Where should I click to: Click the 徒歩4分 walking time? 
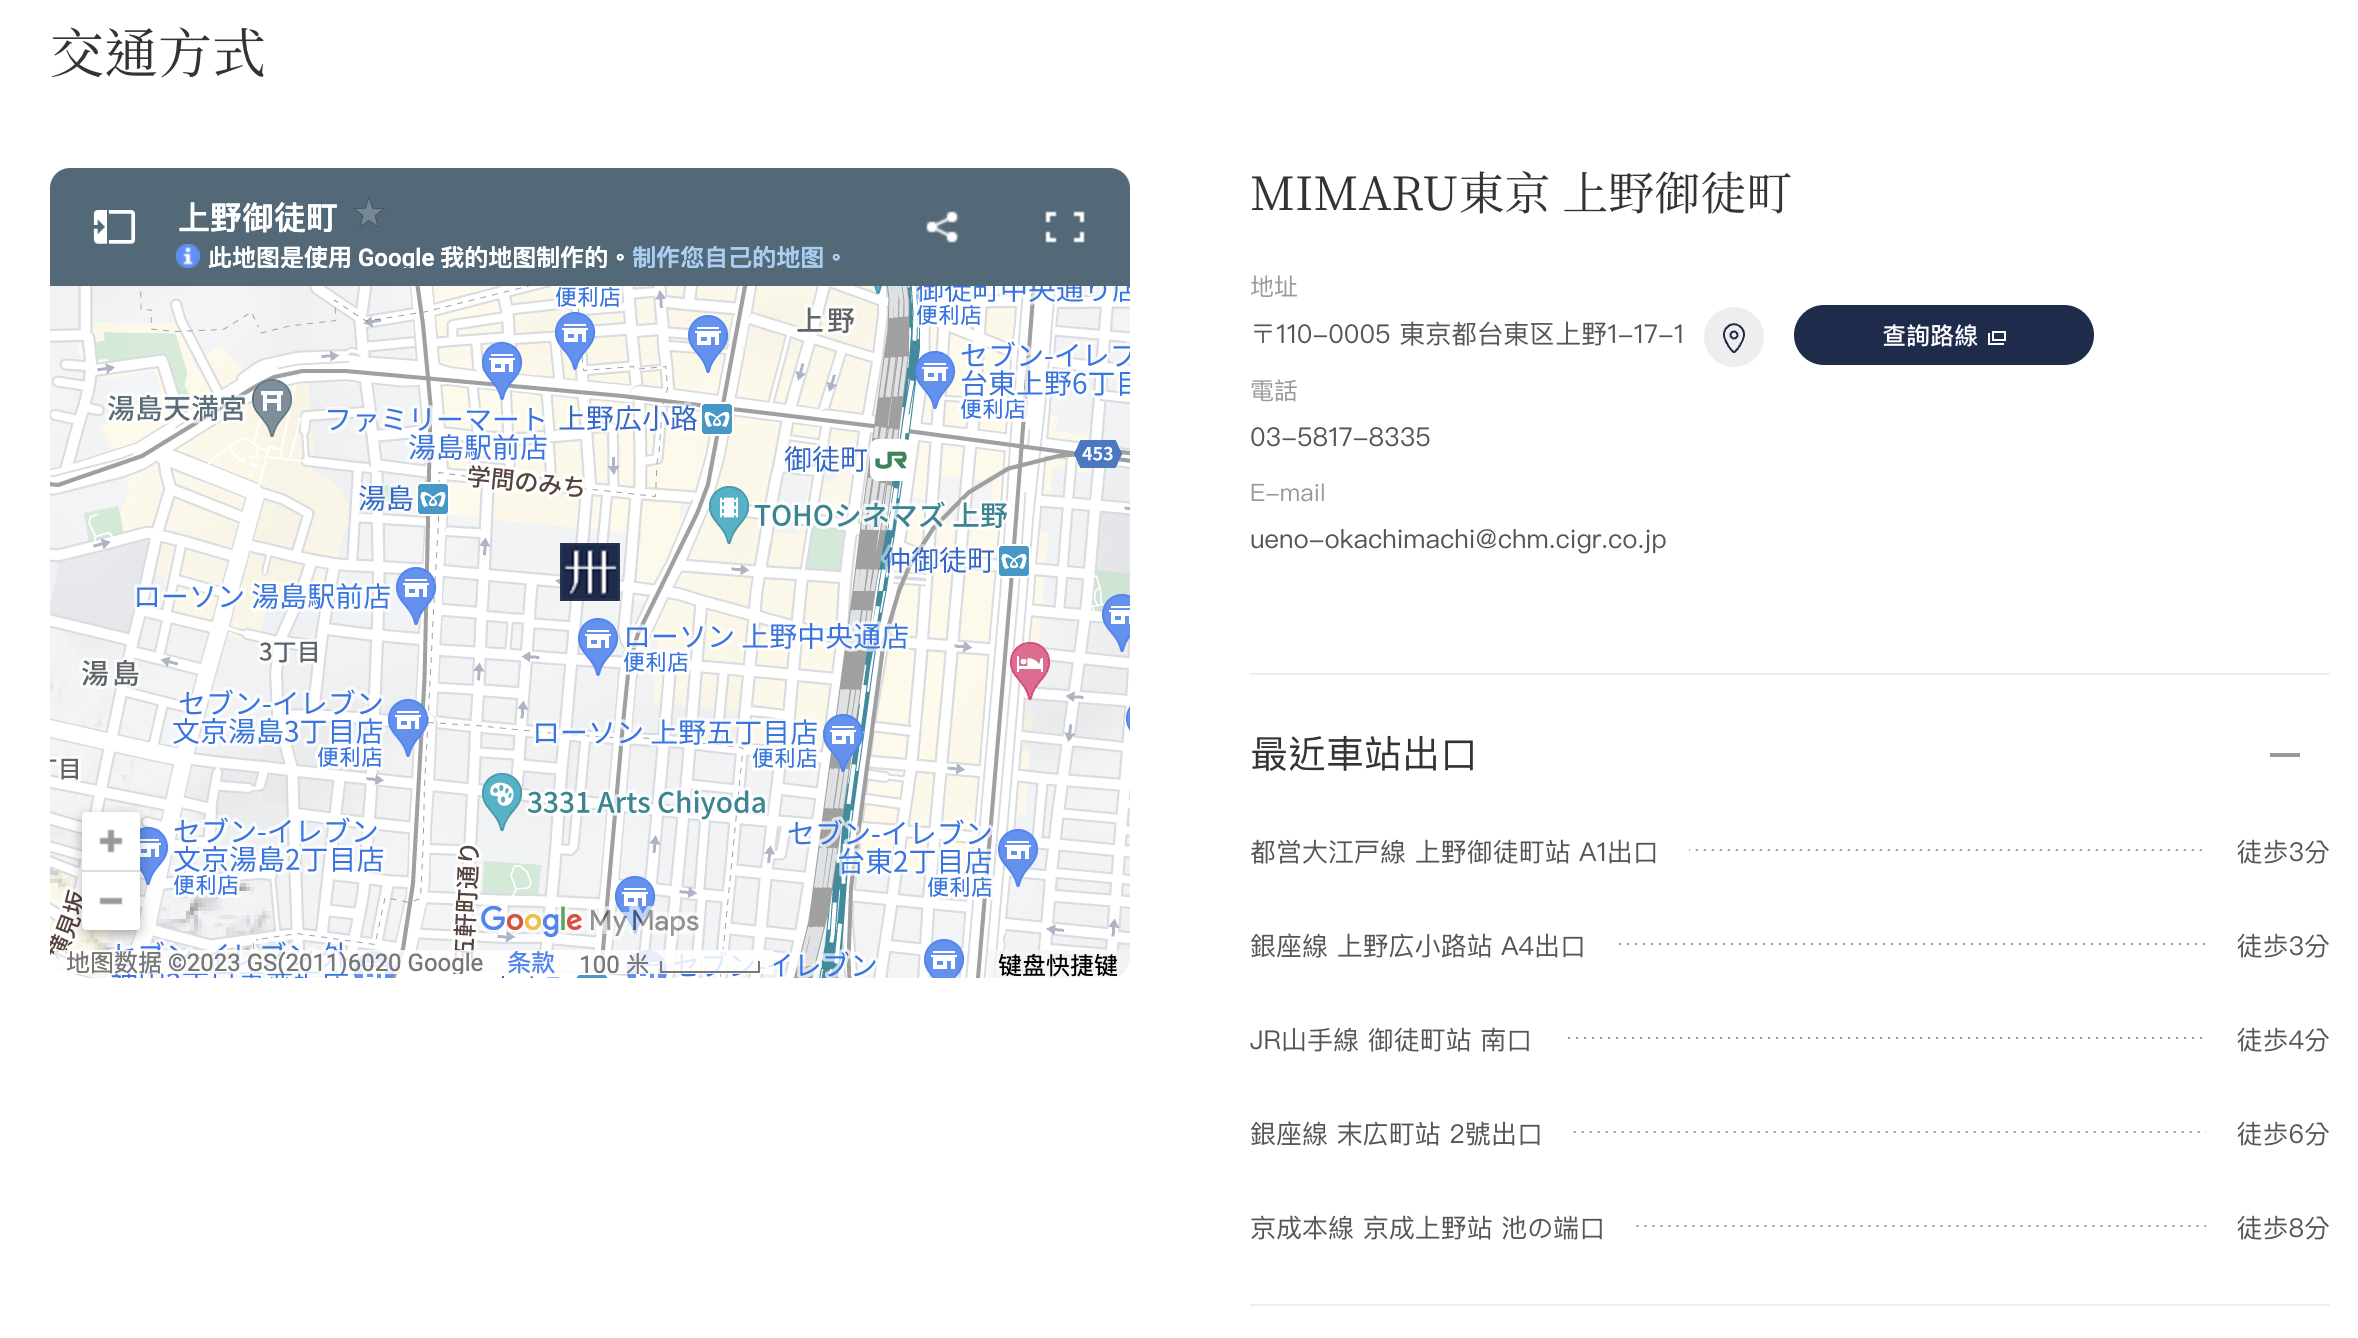coord(2283,1040)
